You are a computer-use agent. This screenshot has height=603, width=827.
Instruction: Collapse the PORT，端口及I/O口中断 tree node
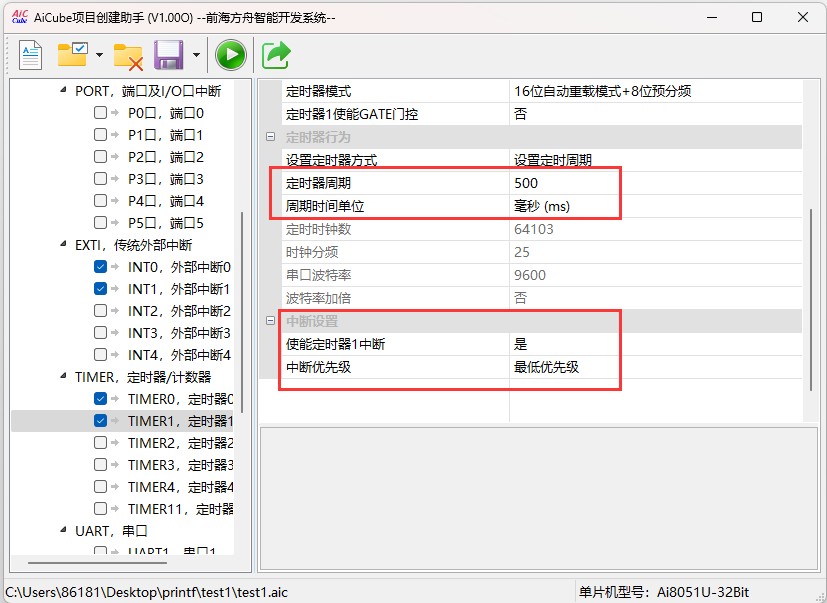pos(63,90)
